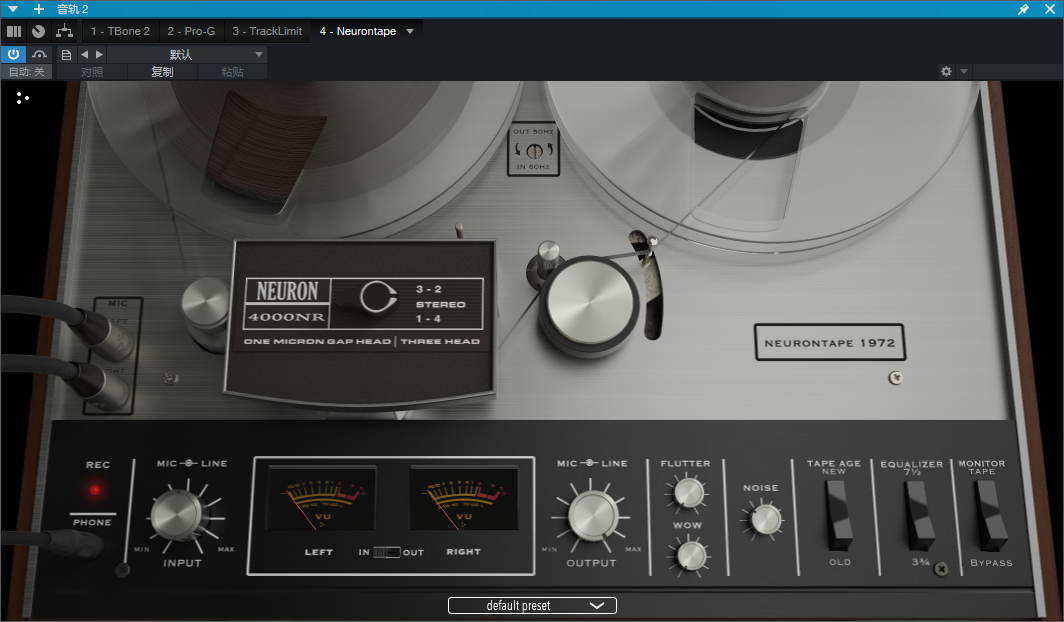
Task: Toggle the plugin power bypass button
Action: tap(13, 54)
